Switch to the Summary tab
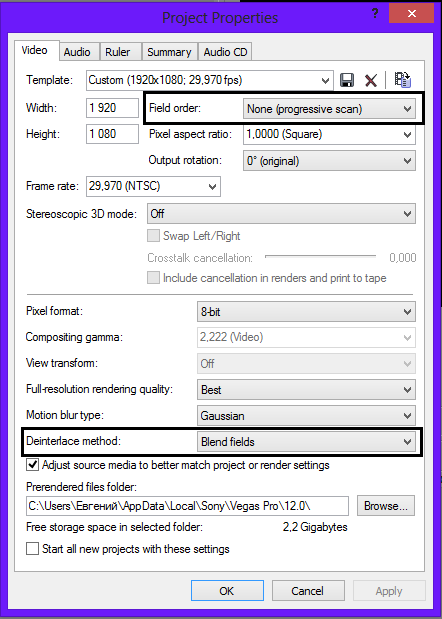Screen dimensions: 442x619 tap(169, 52)
